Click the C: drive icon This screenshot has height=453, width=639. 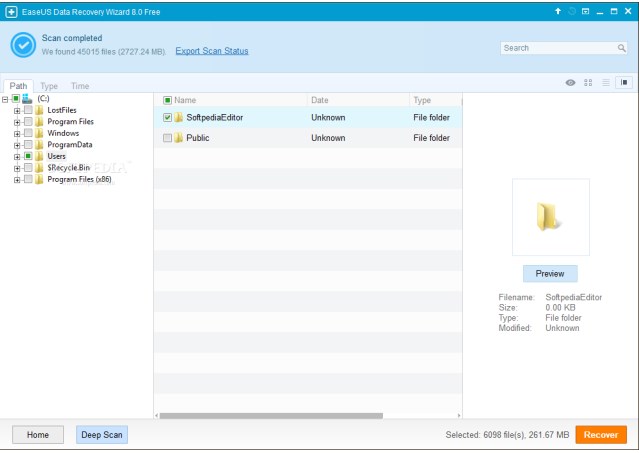click(x=27, y=99)
